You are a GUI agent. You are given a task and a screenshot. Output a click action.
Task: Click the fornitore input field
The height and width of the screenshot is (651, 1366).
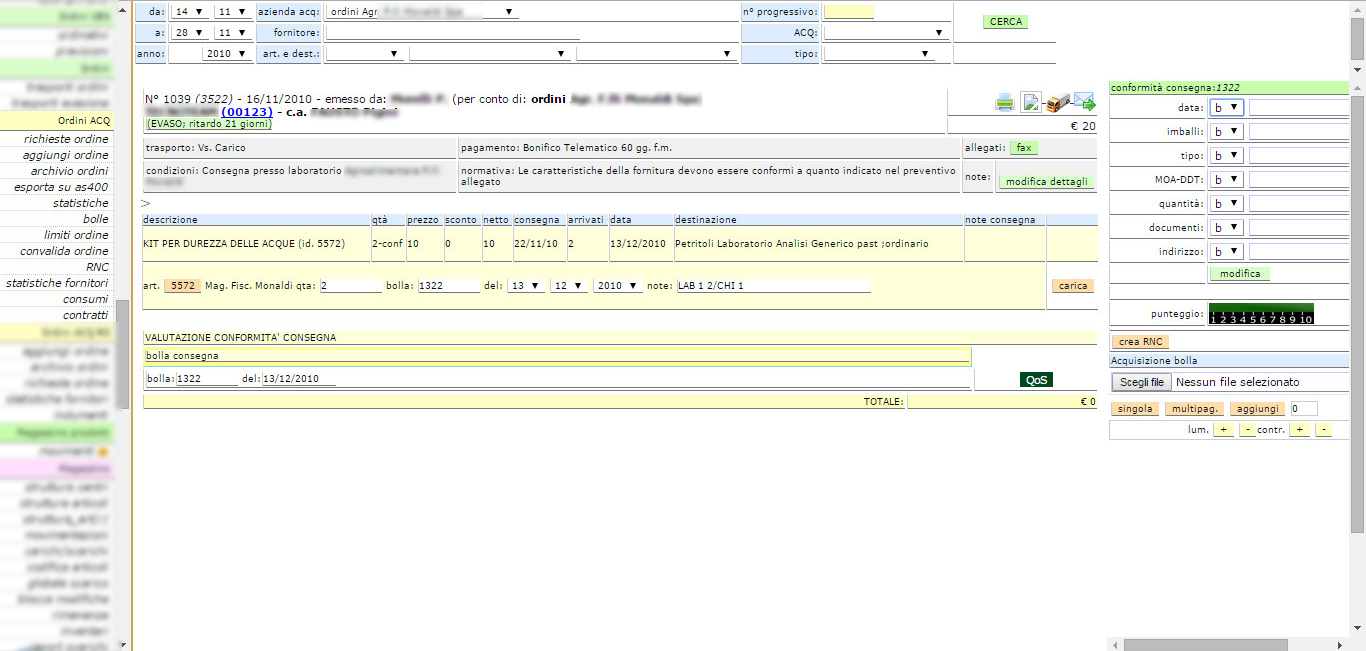(x=452, y=33)
